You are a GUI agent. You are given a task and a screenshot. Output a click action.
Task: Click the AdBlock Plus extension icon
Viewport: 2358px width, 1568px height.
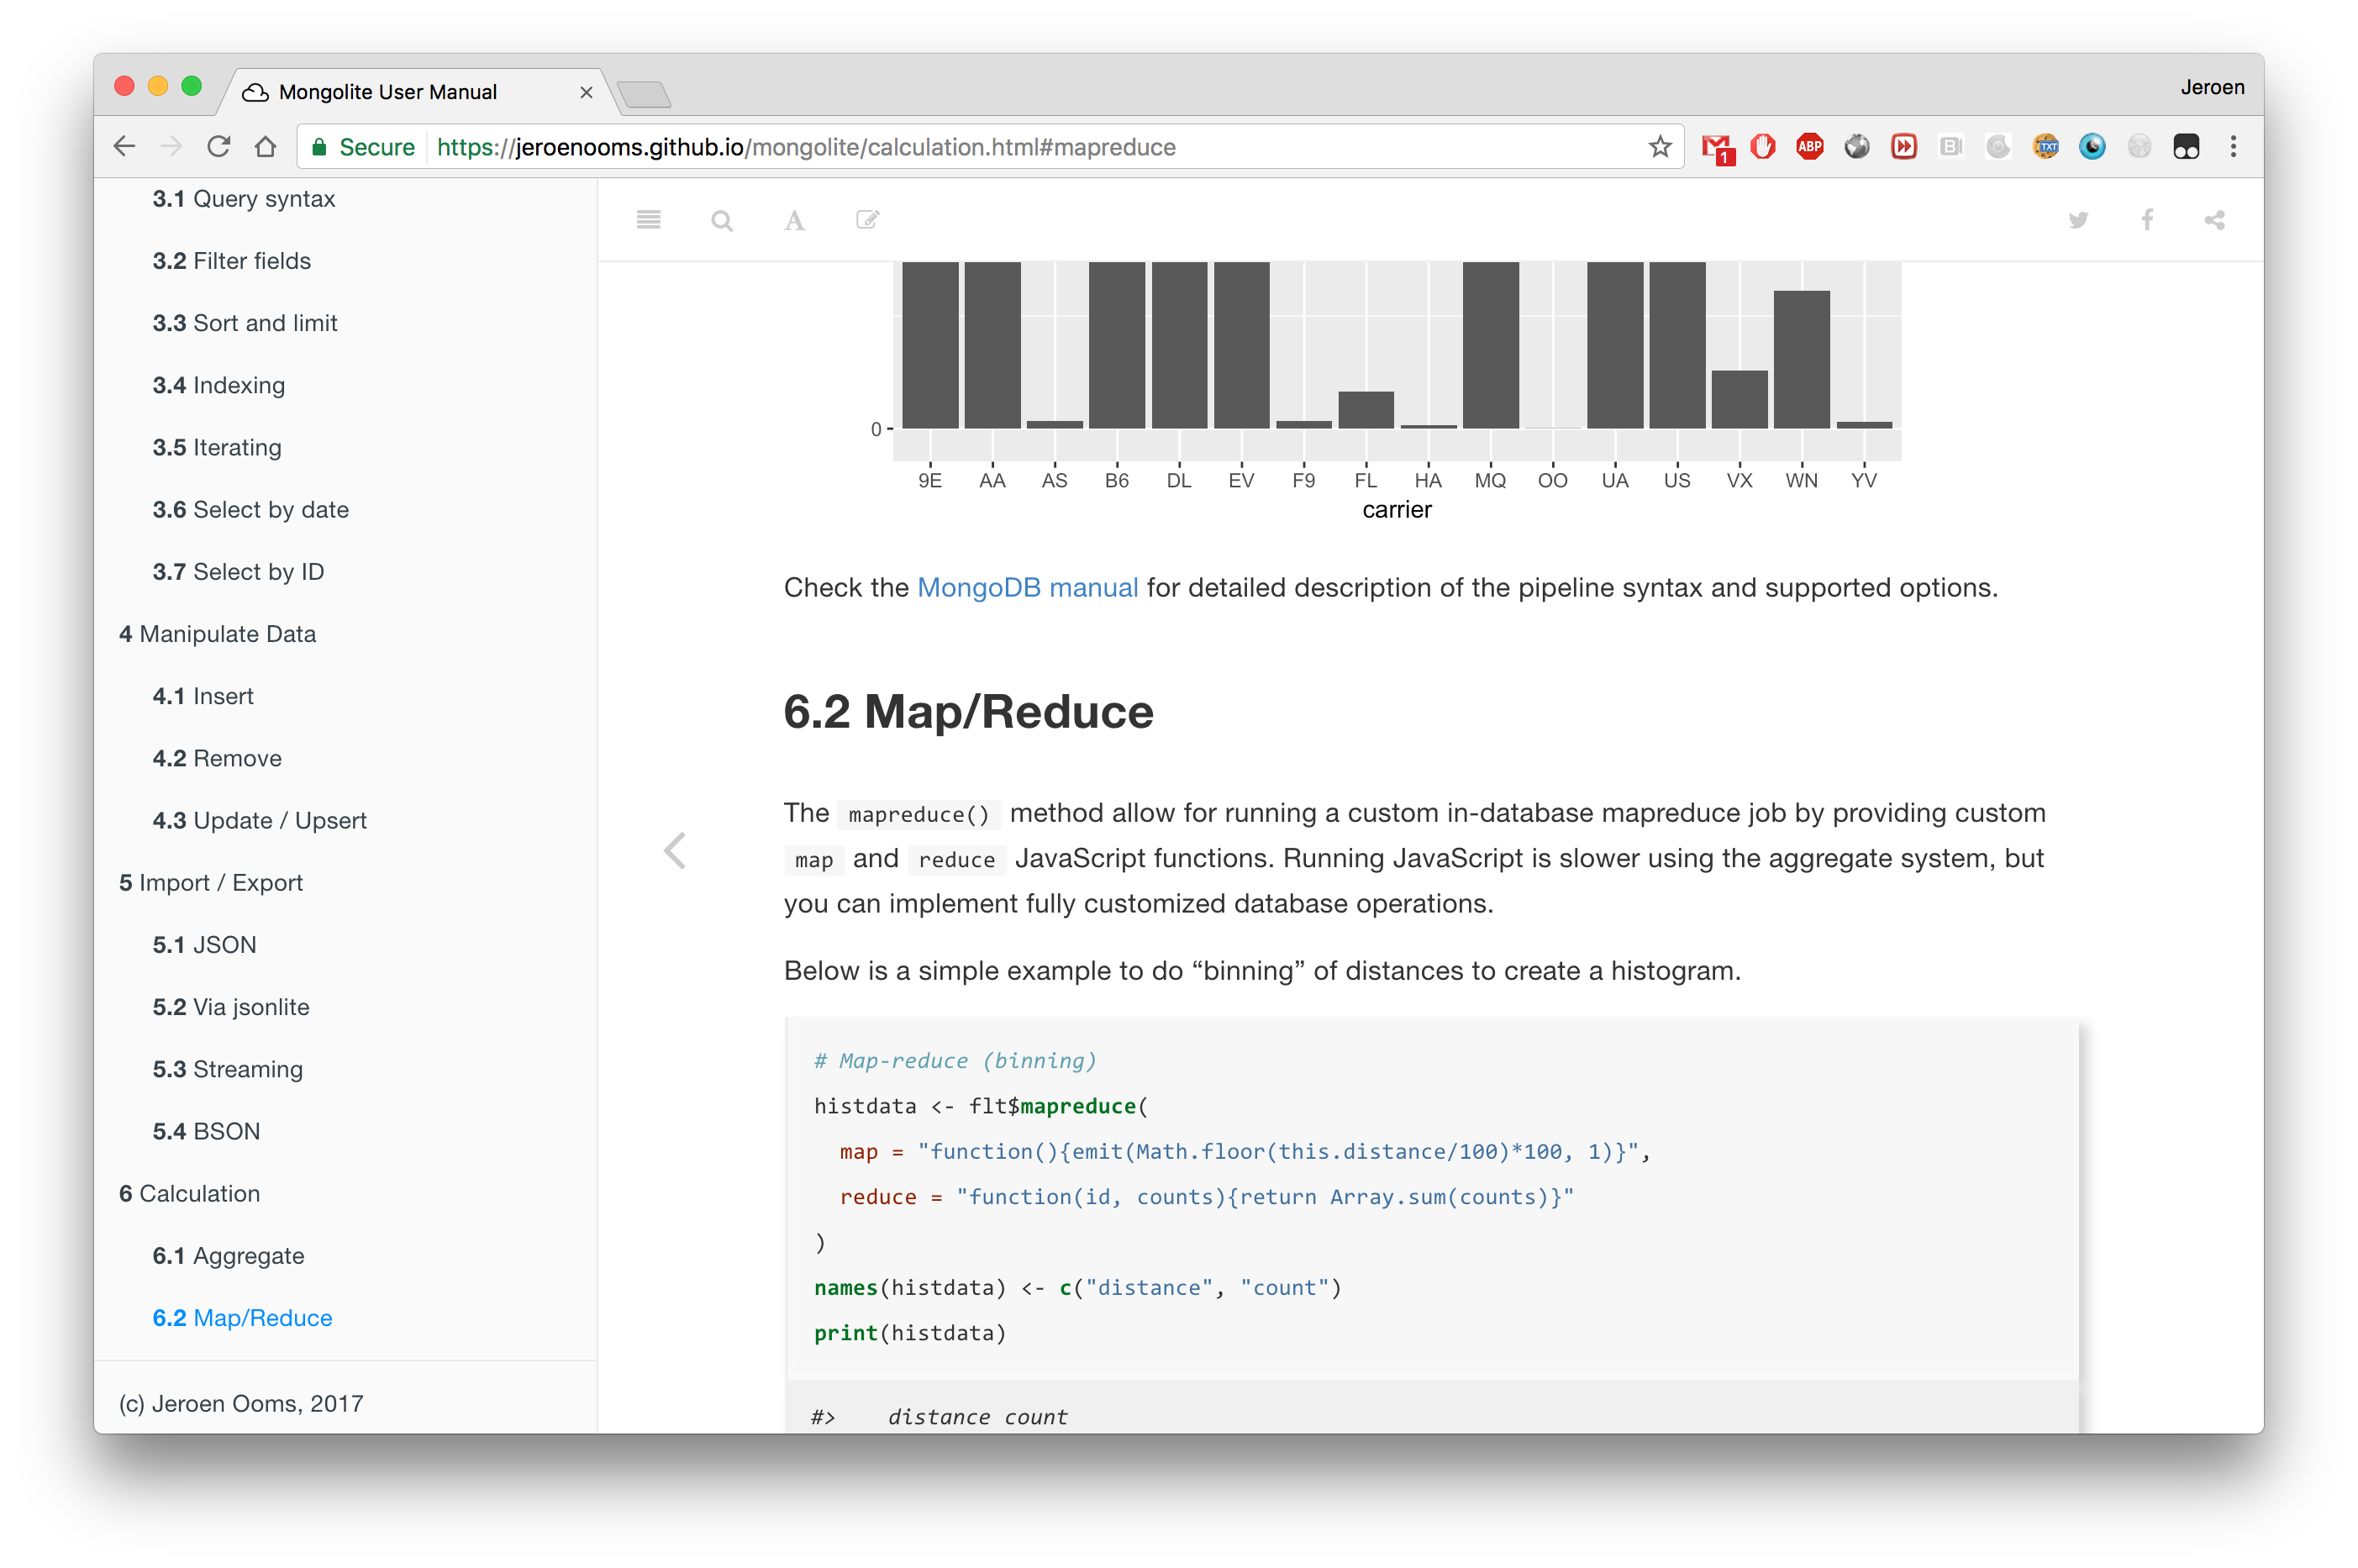pyautogui.click(x=1809, y=147)
